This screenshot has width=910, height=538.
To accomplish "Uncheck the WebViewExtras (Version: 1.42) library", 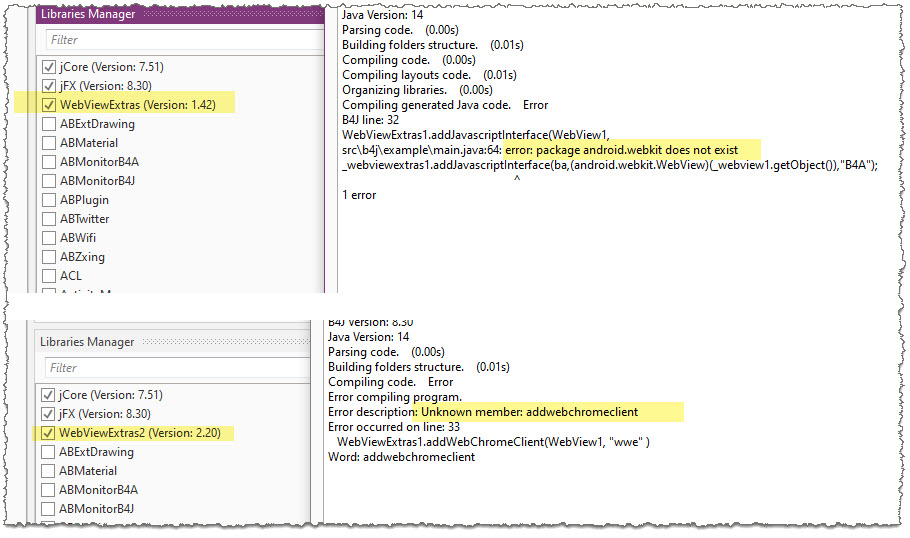I will (x=49, y=105).
